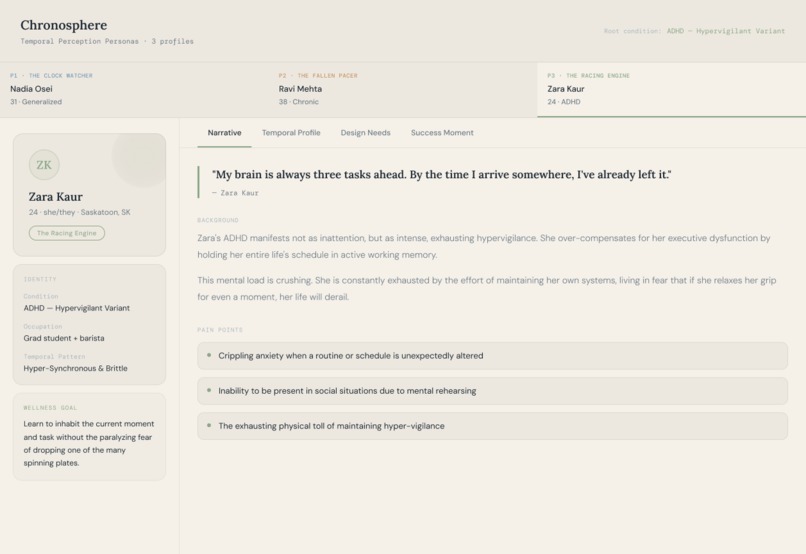806x554 pixels.
Task: Click the 'My brain is always three tasks ahead' quote
Action: pos(442,175)
